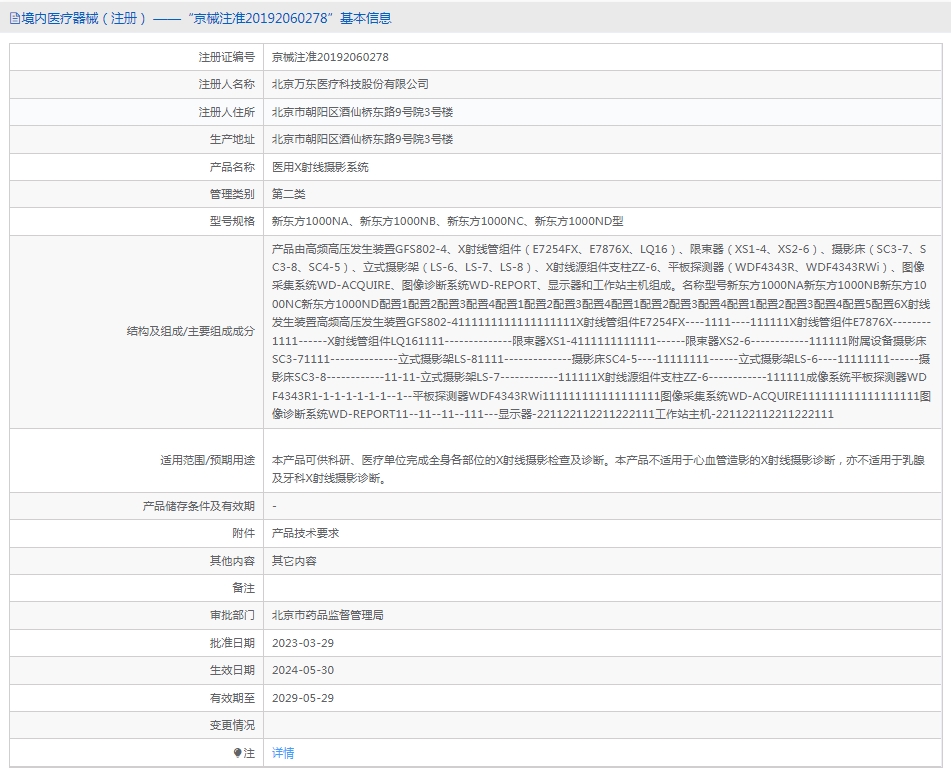This screenshot has width=951, height=775.
Task: Click the structure composition paragraph text
Action: point(600,332)
